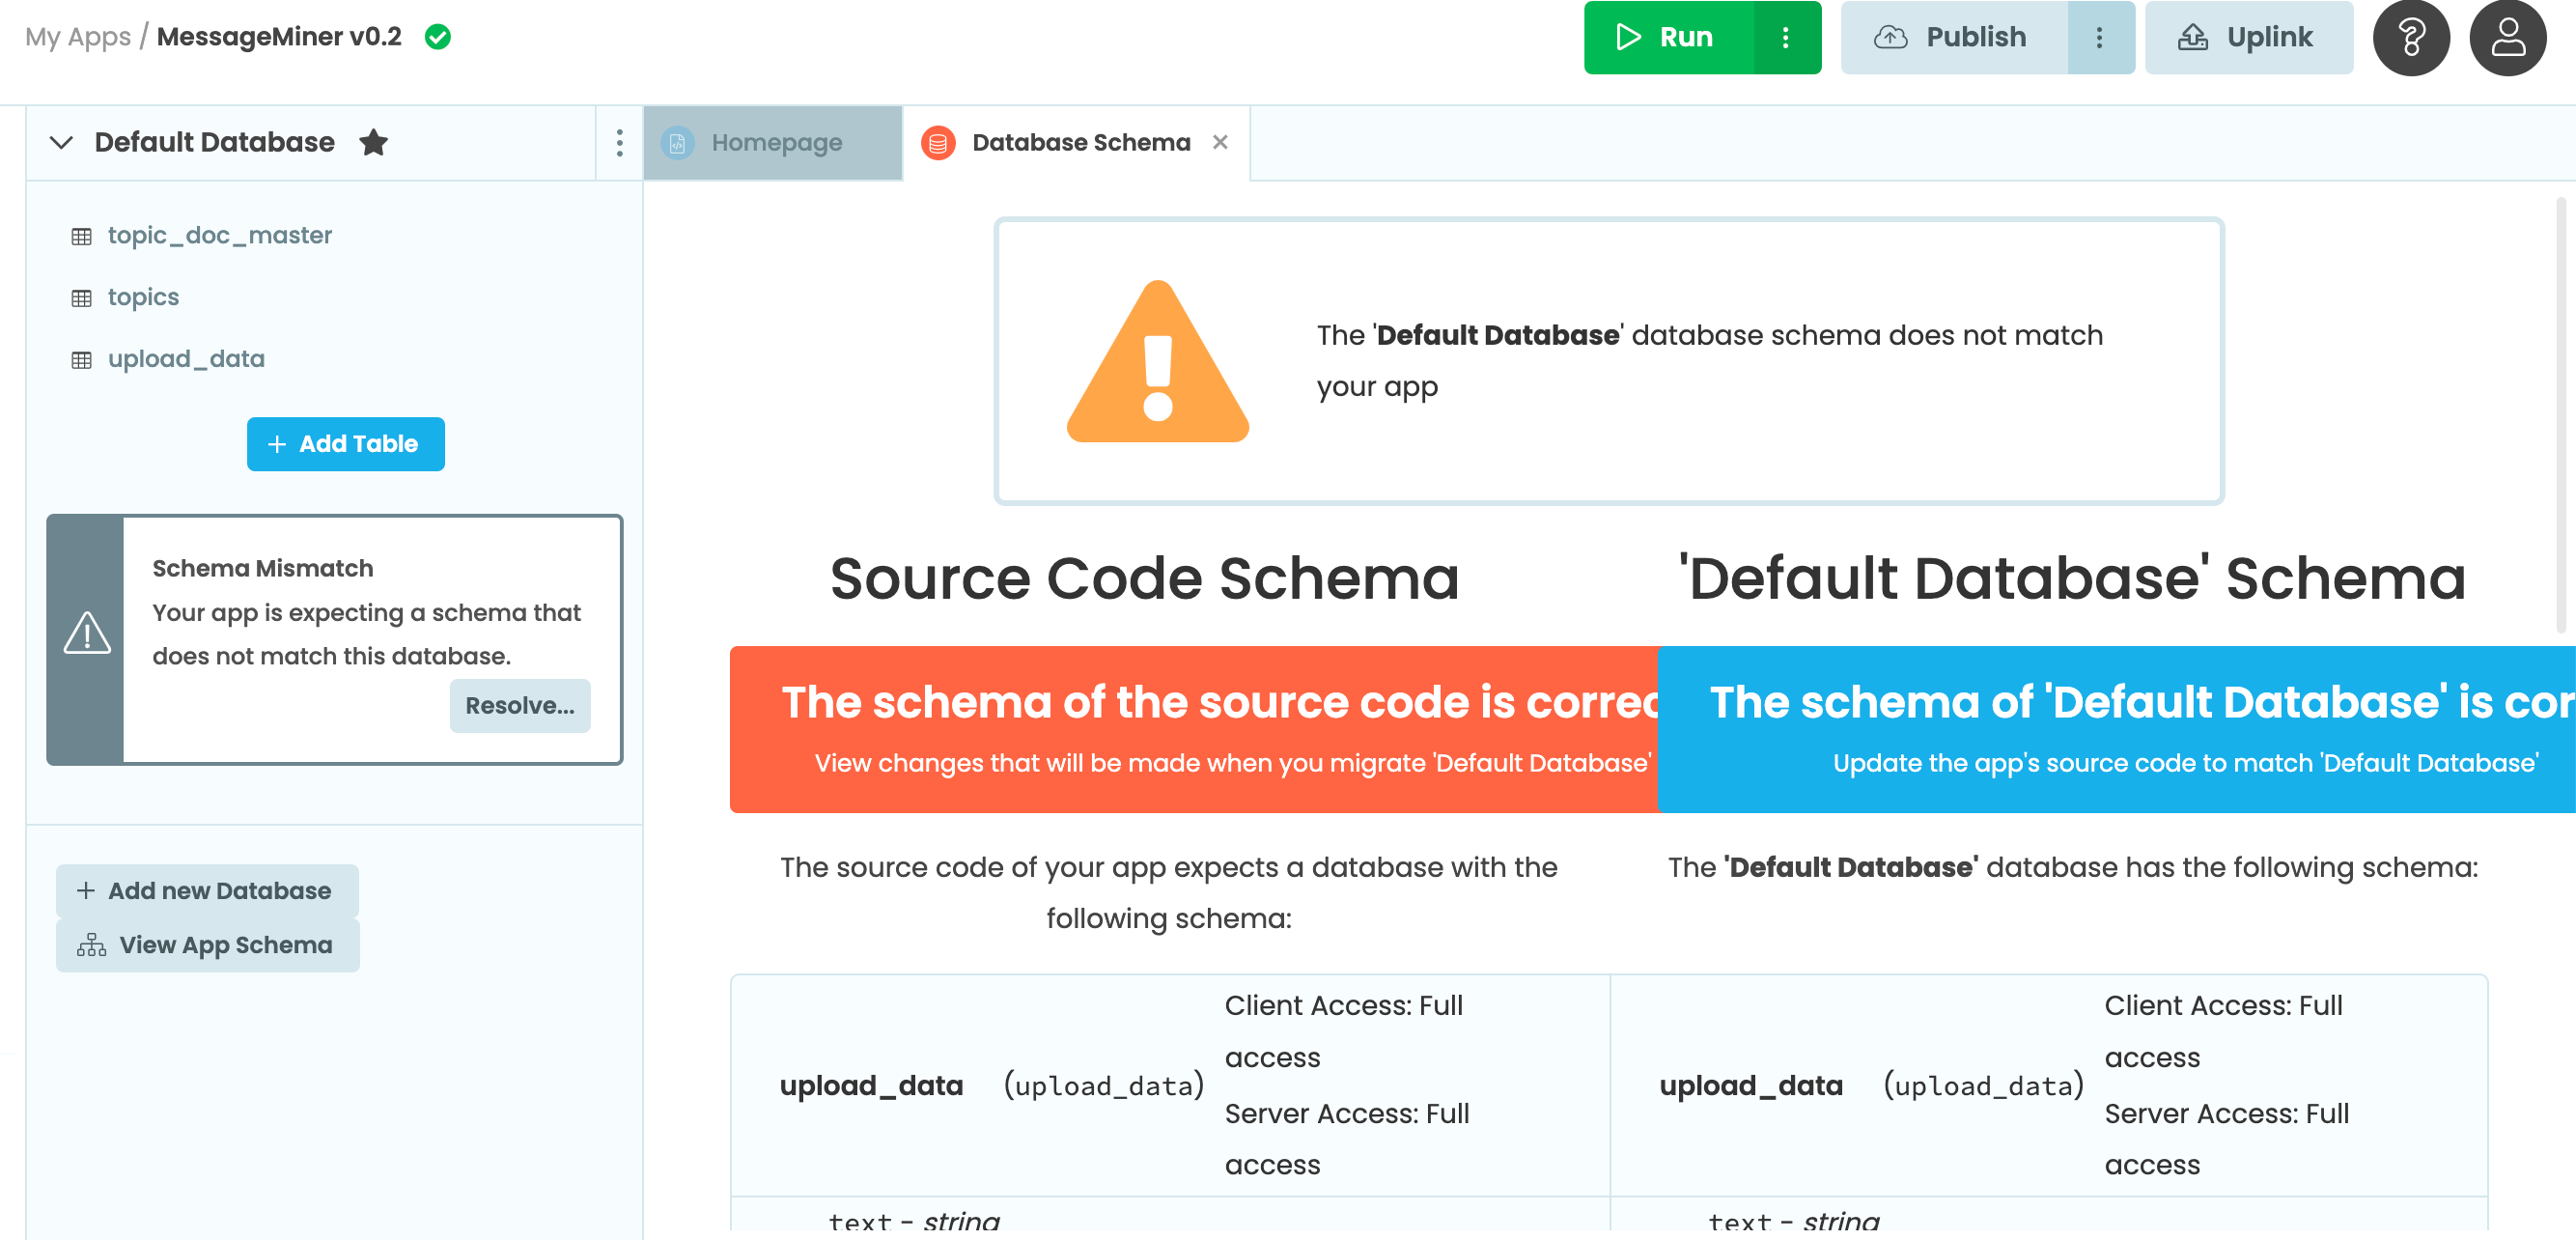Viewport: 2576px width, 1240px height.
Task: Click the table icon beside topic_doc_master
Action: [x=82, y=236]
